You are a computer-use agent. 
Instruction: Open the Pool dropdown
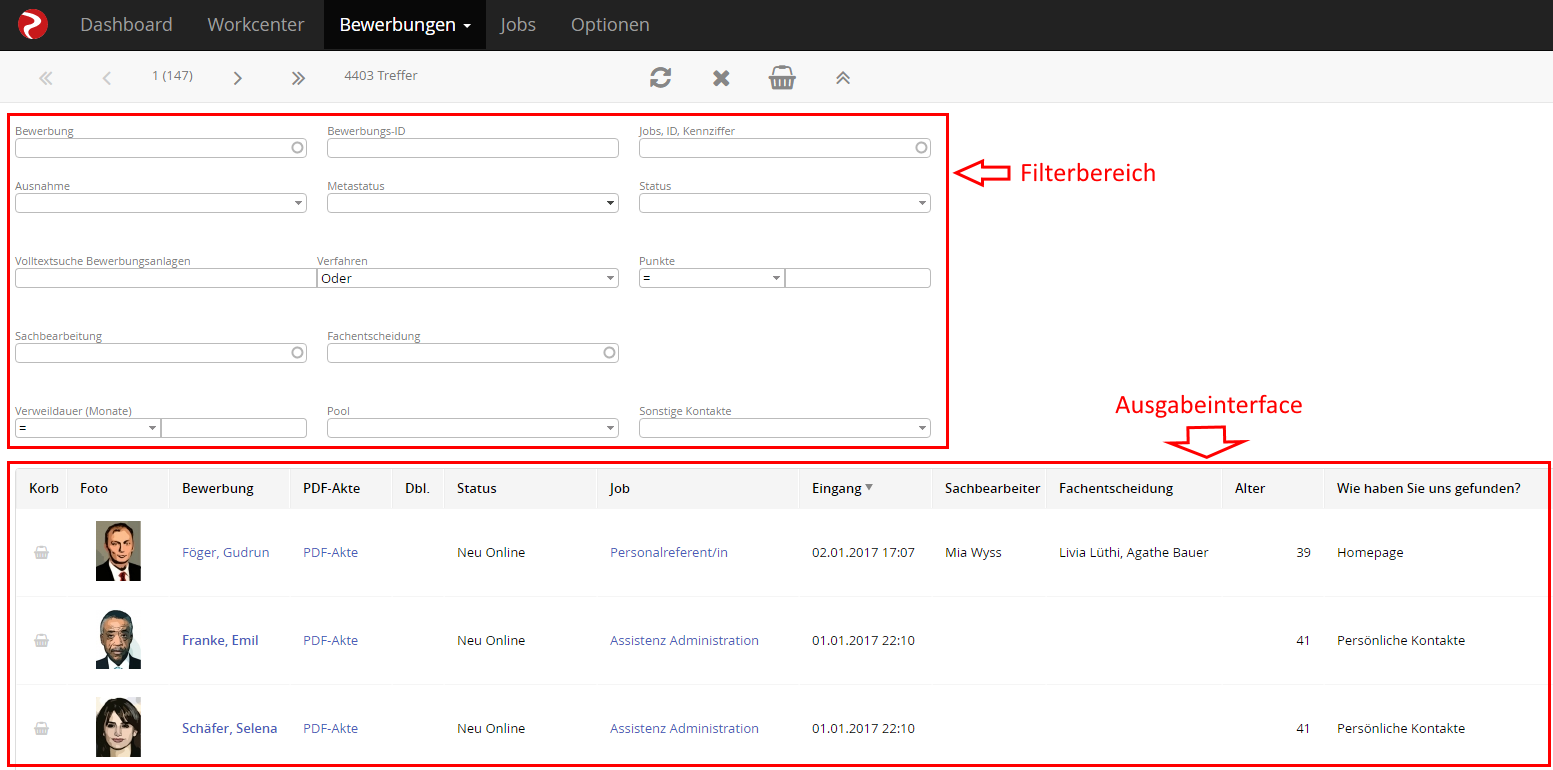tap(473, 428)
